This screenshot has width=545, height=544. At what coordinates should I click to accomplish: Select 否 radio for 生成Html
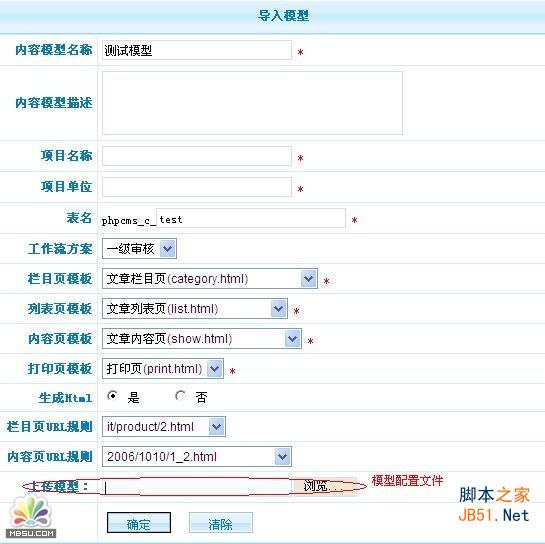click(180, 396)
